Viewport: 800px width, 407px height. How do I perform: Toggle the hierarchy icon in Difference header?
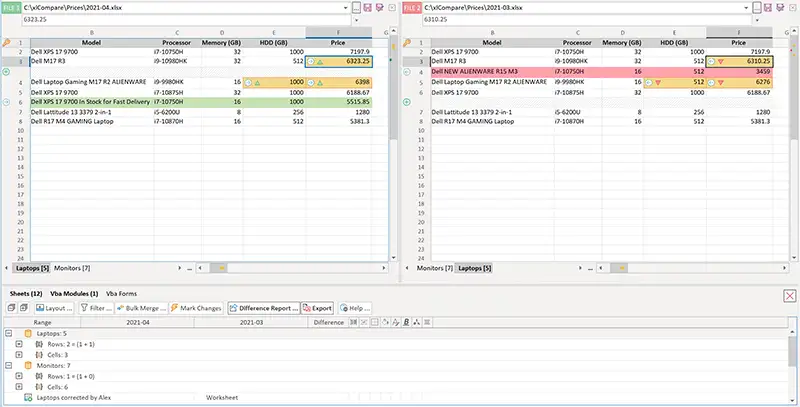tap(417, 322)
